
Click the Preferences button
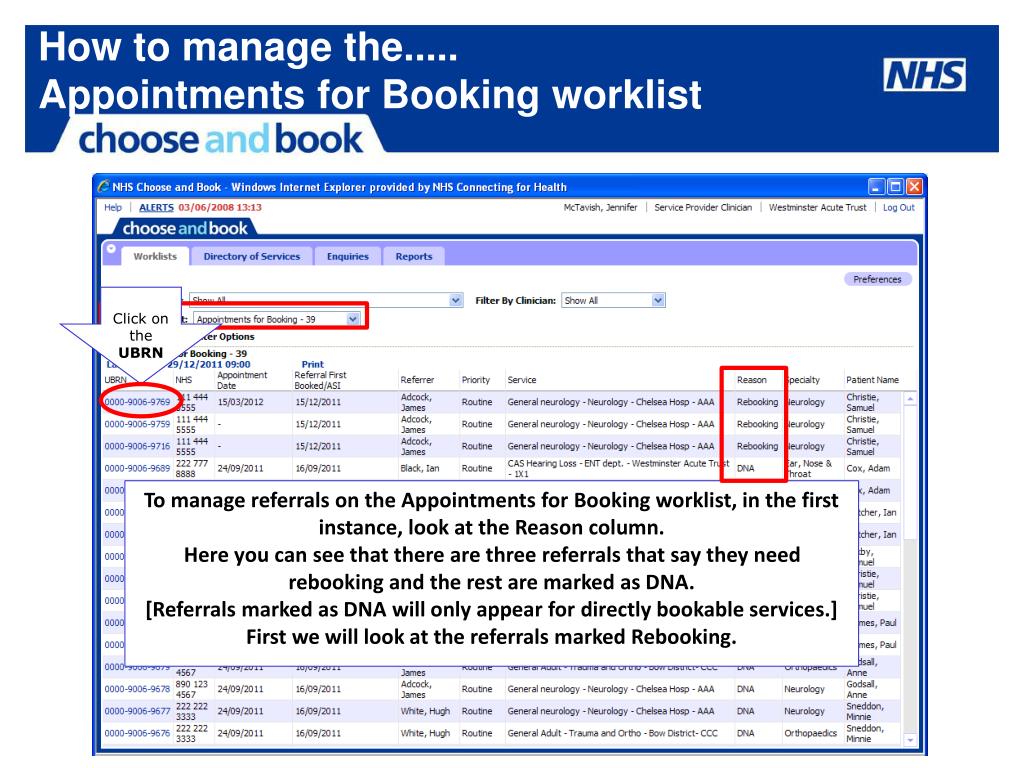pos(877,279)
